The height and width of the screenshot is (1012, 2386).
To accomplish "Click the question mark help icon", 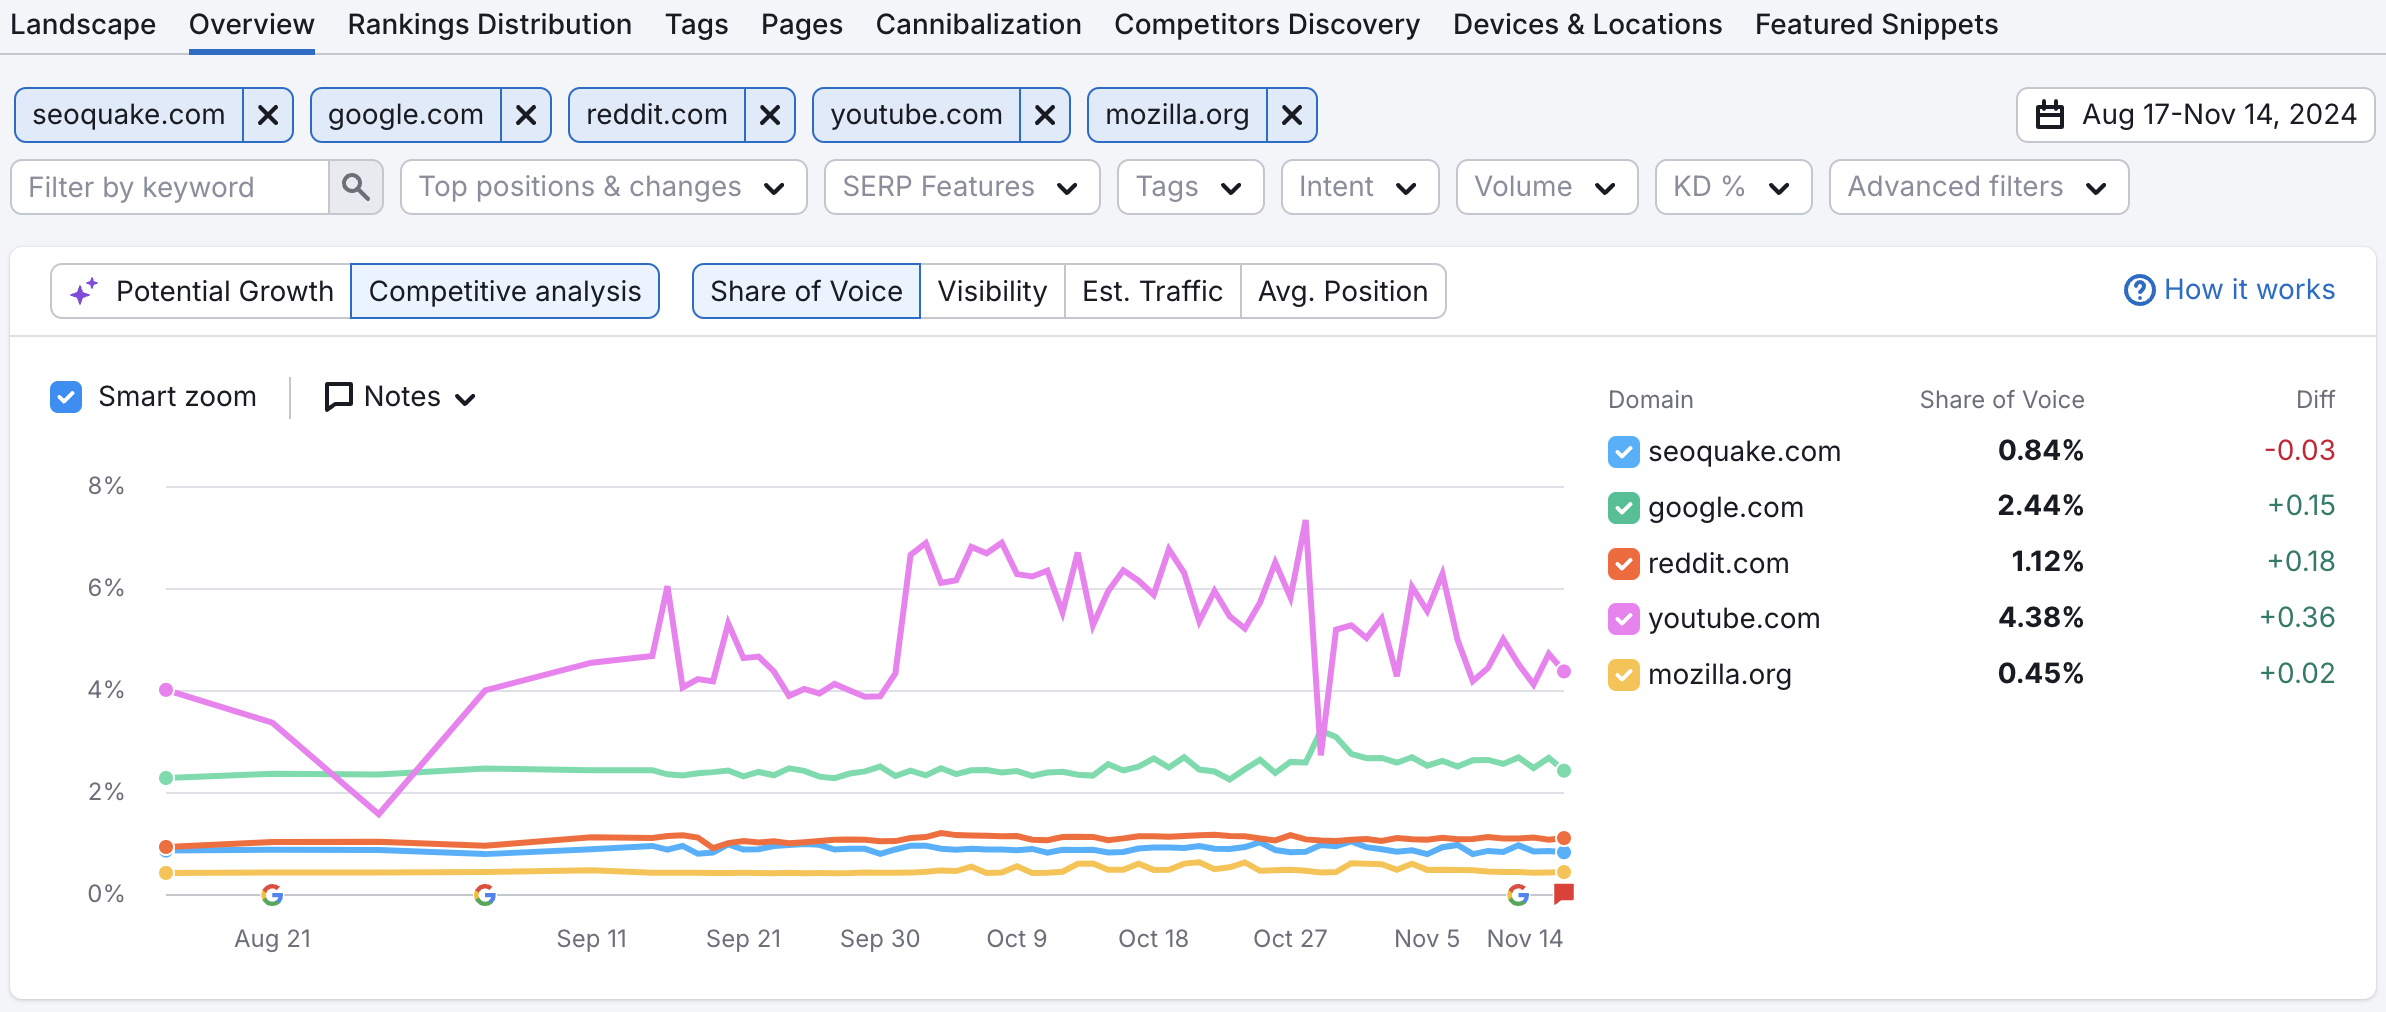I will (x=2139, y=290).
